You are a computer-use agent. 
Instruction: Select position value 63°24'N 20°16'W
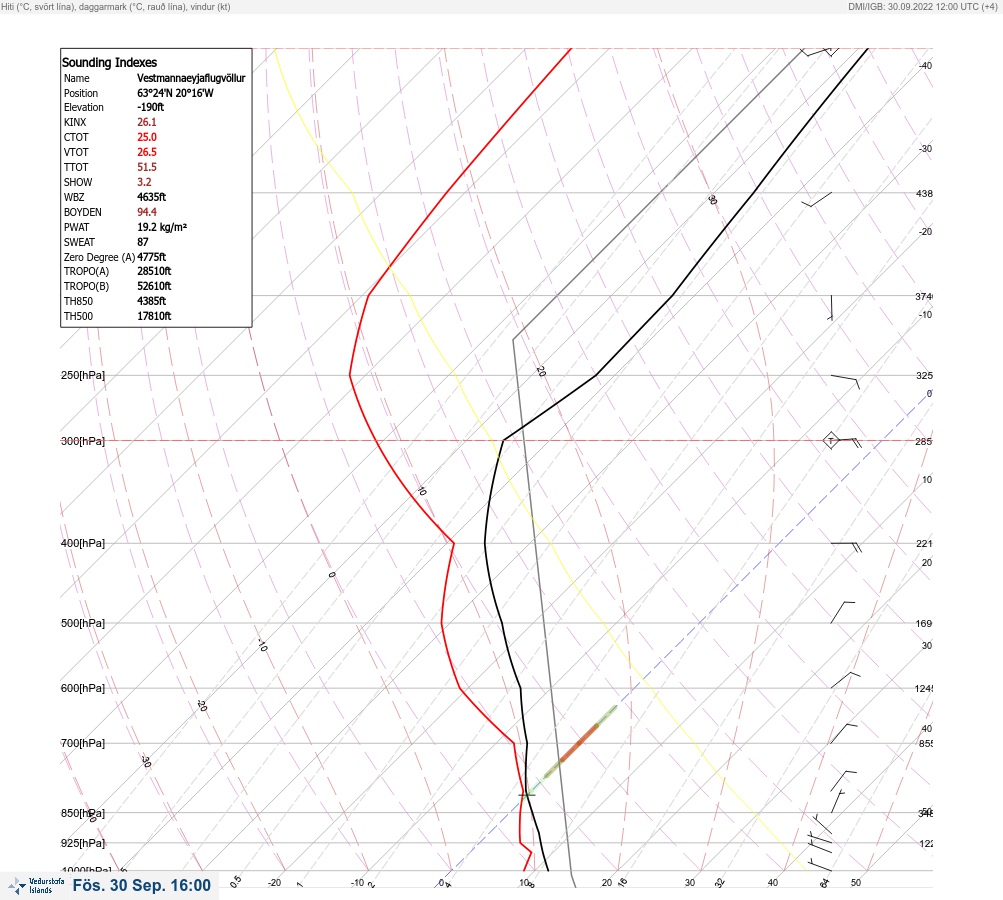[175, 93]
